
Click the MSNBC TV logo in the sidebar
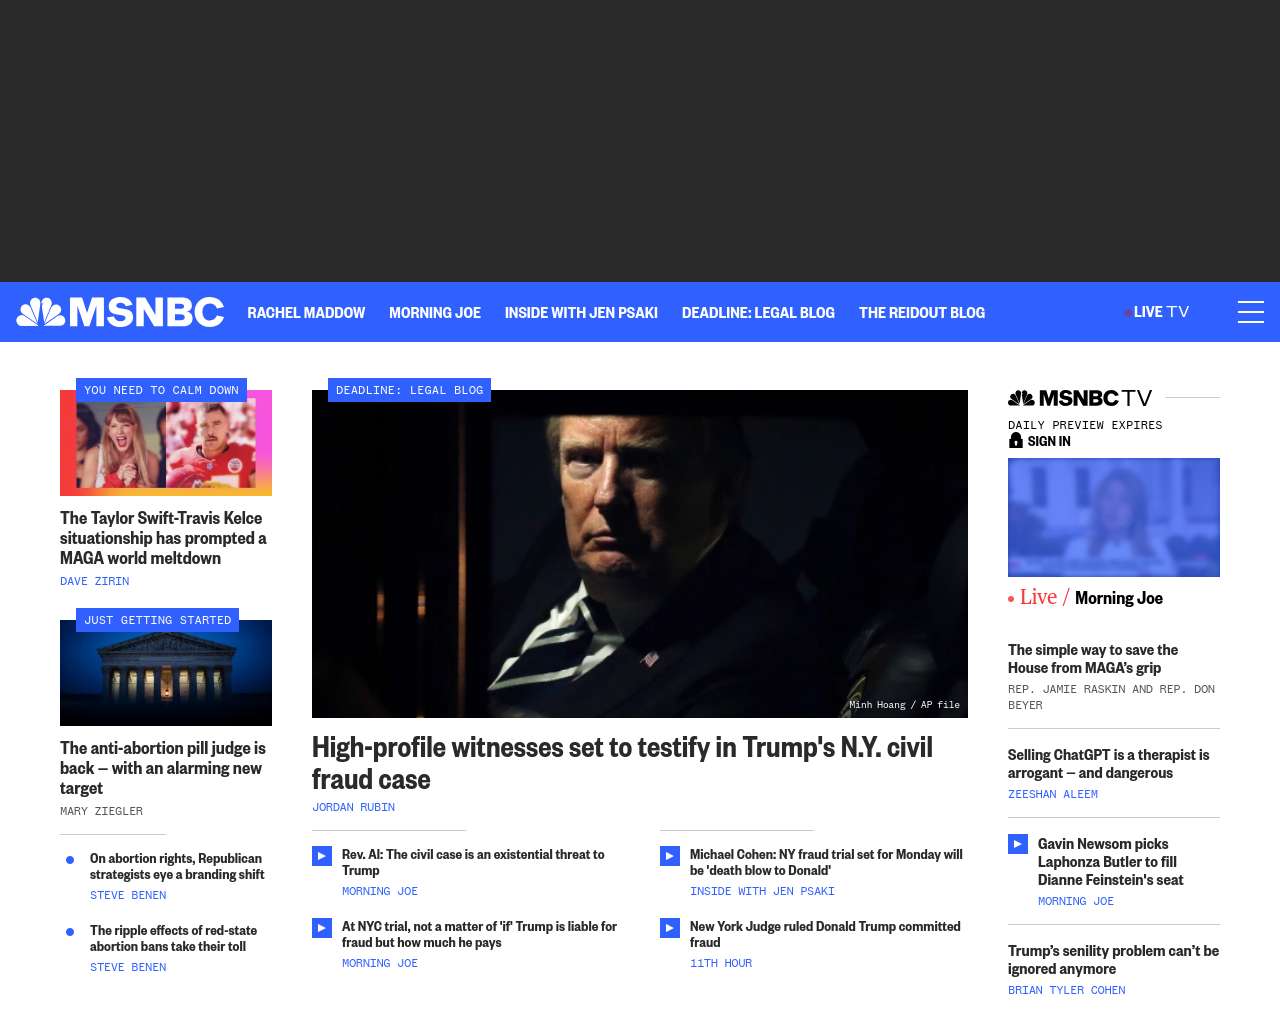coord(1080,398)
